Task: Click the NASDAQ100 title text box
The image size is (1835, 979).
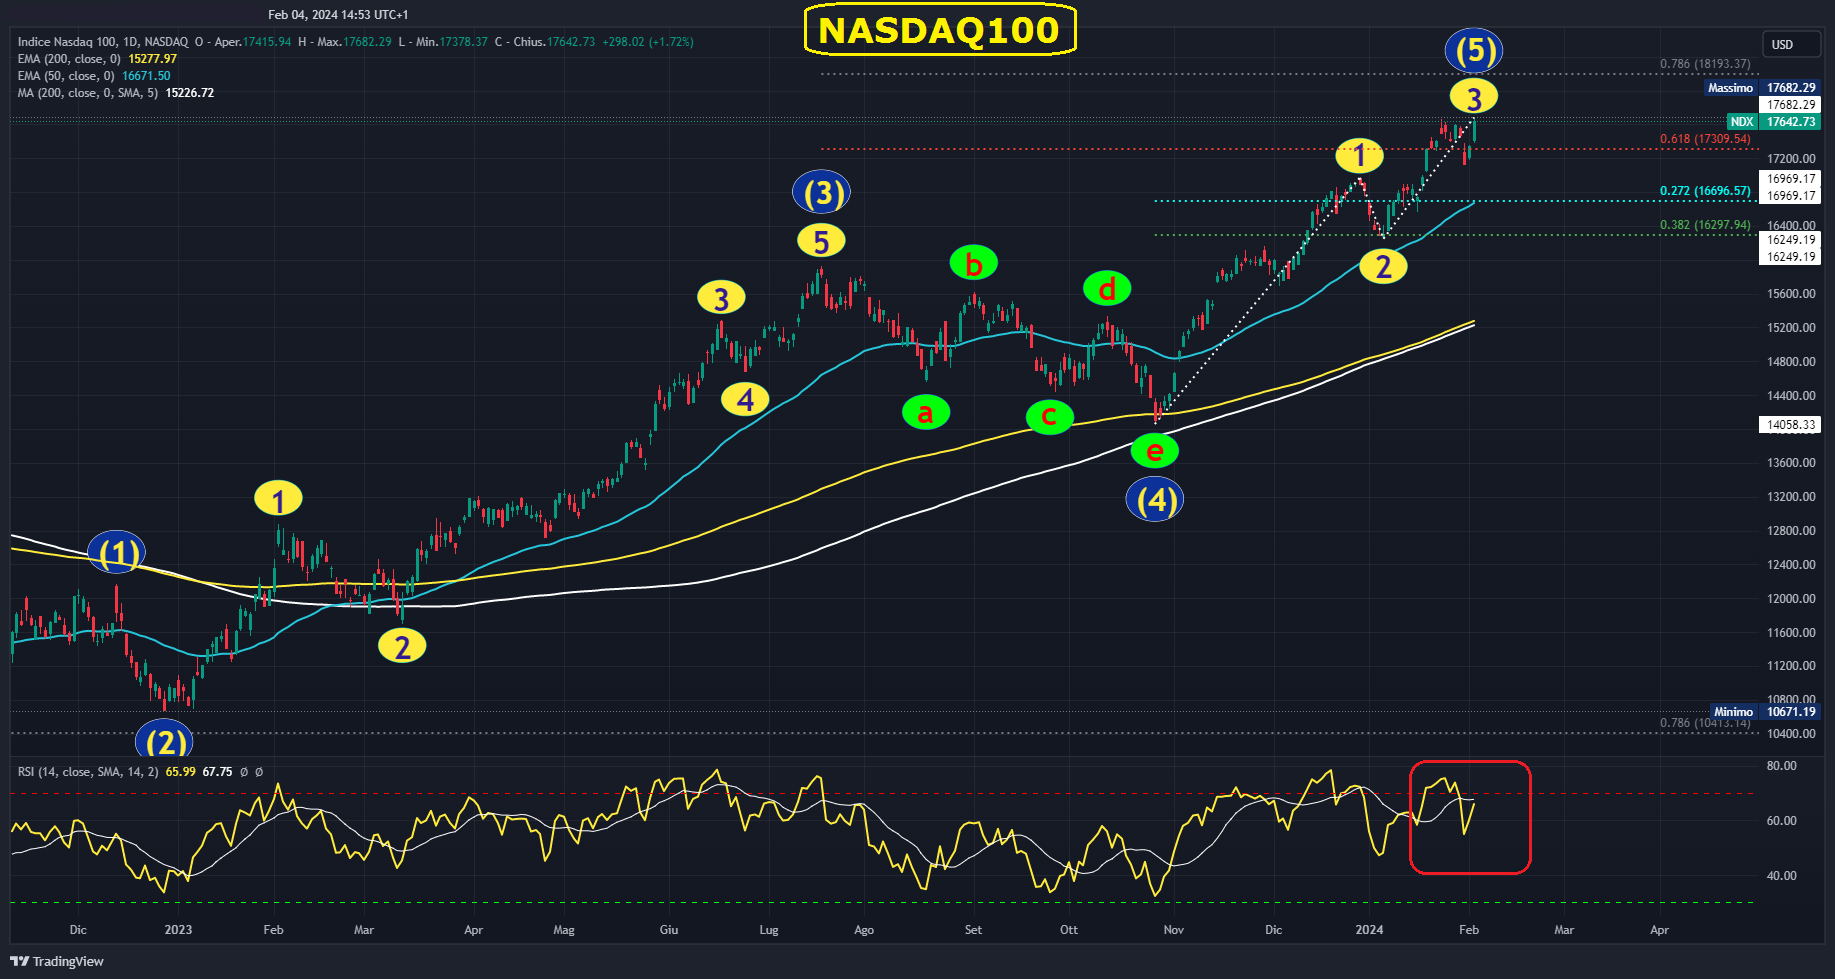Action: [x=940, y=30]
